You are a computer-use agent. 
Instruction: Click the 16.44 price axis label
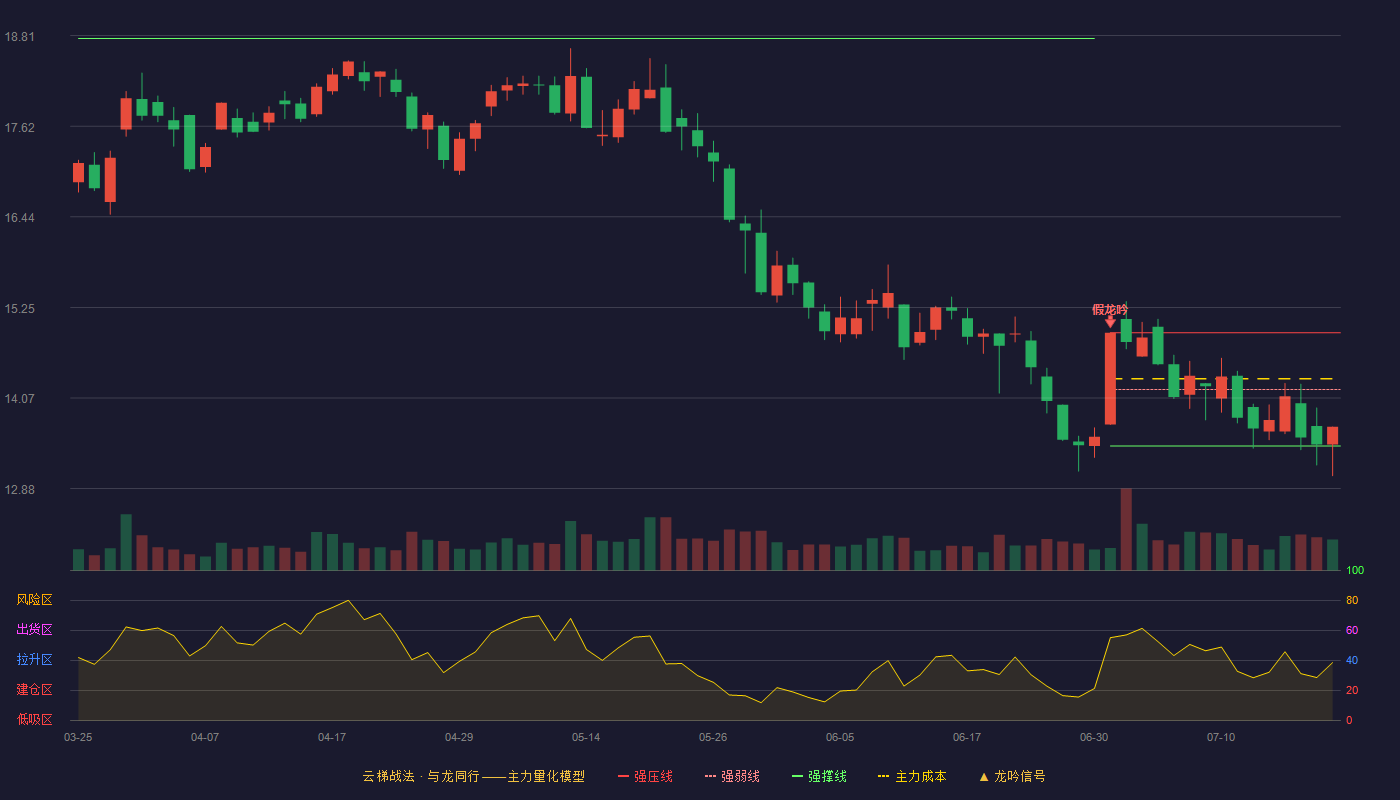(19, 218)
